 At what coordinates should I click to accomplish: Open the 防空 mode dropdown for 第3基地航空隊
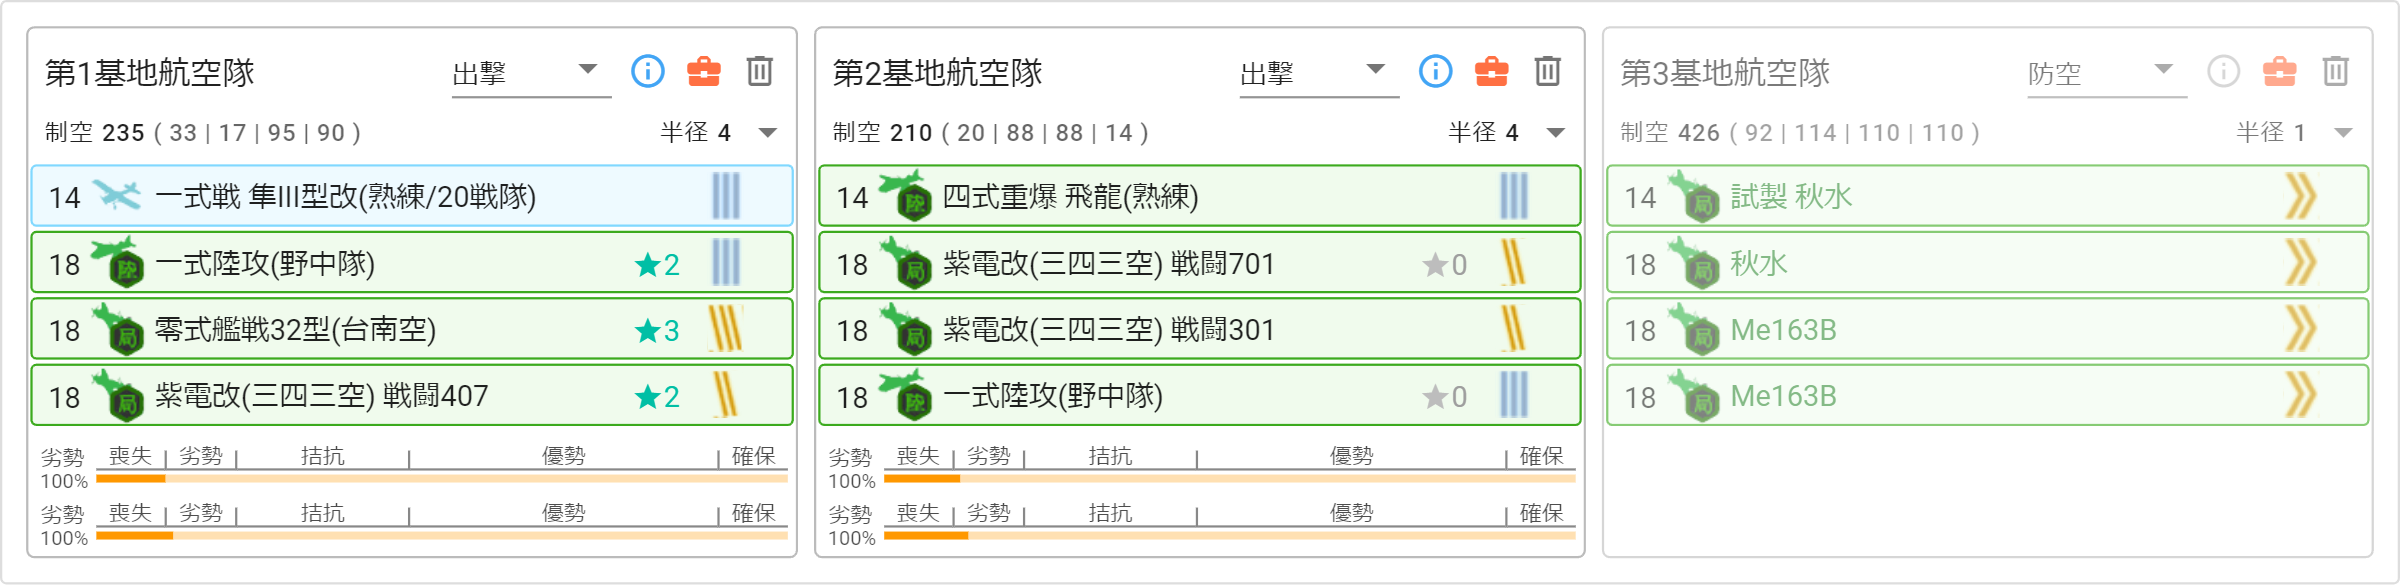(2105, 72)
